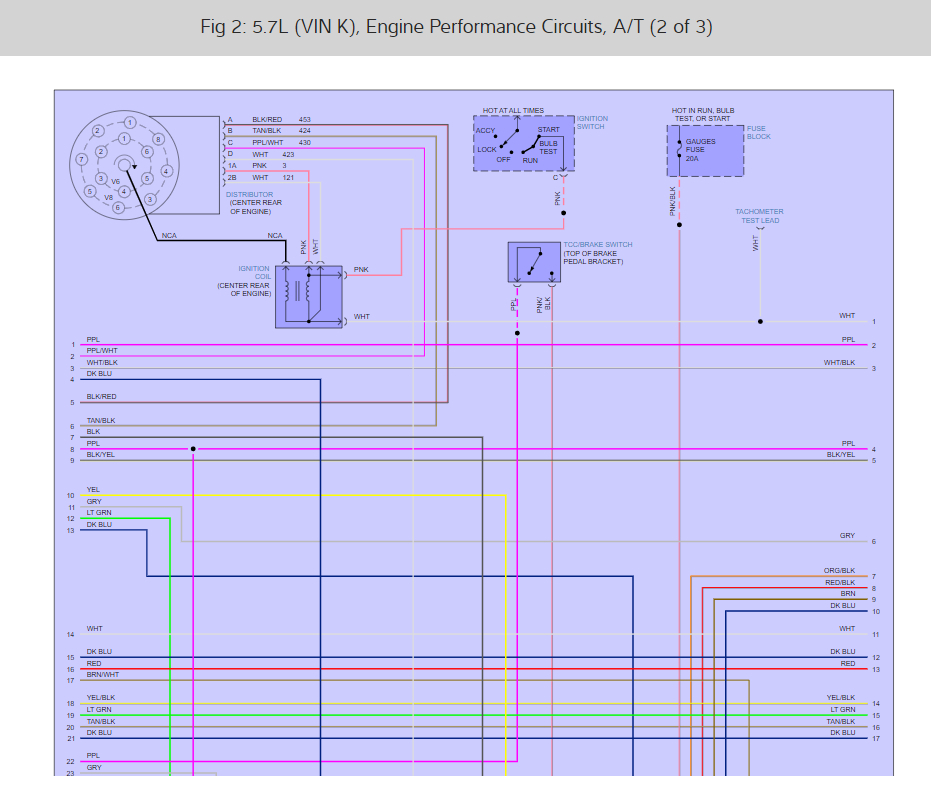Click the Fuse Block label text
This screenshot has width=931, height=795.
coord(758,132)
